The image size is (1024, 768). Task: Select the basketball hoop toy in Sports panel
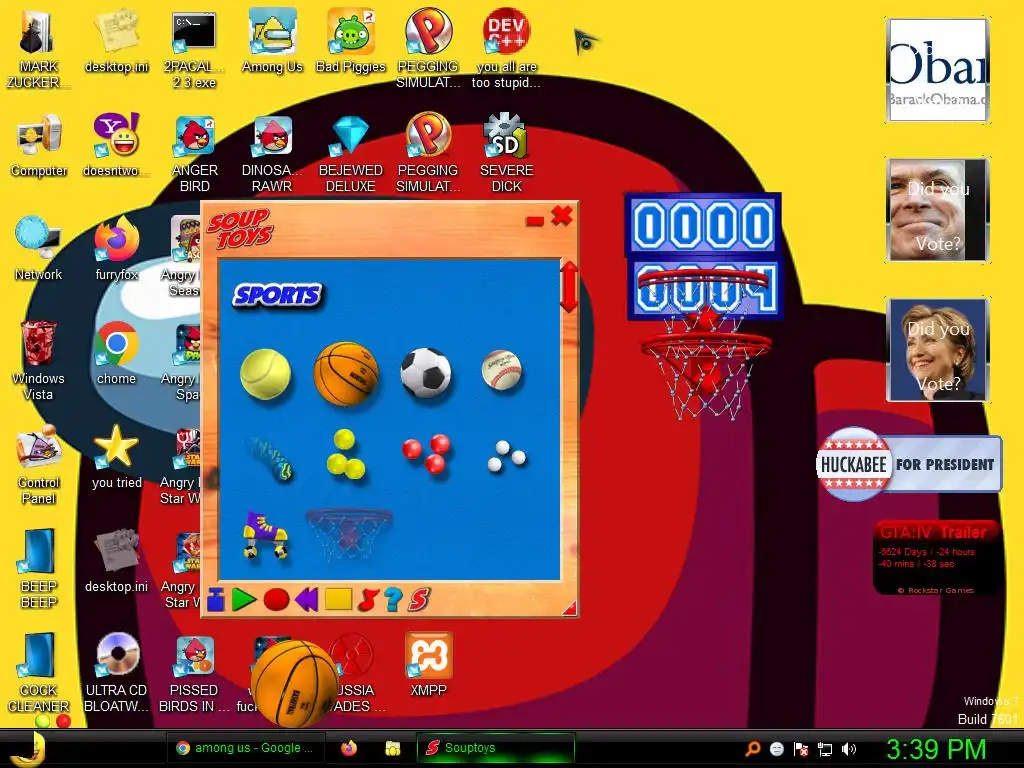349,534
